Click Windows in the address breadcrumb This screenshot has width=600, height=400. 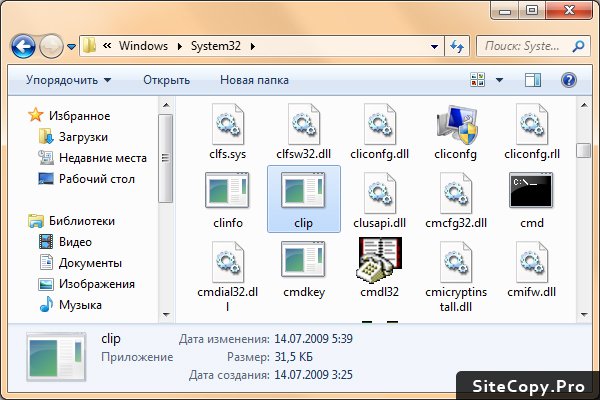143,46
